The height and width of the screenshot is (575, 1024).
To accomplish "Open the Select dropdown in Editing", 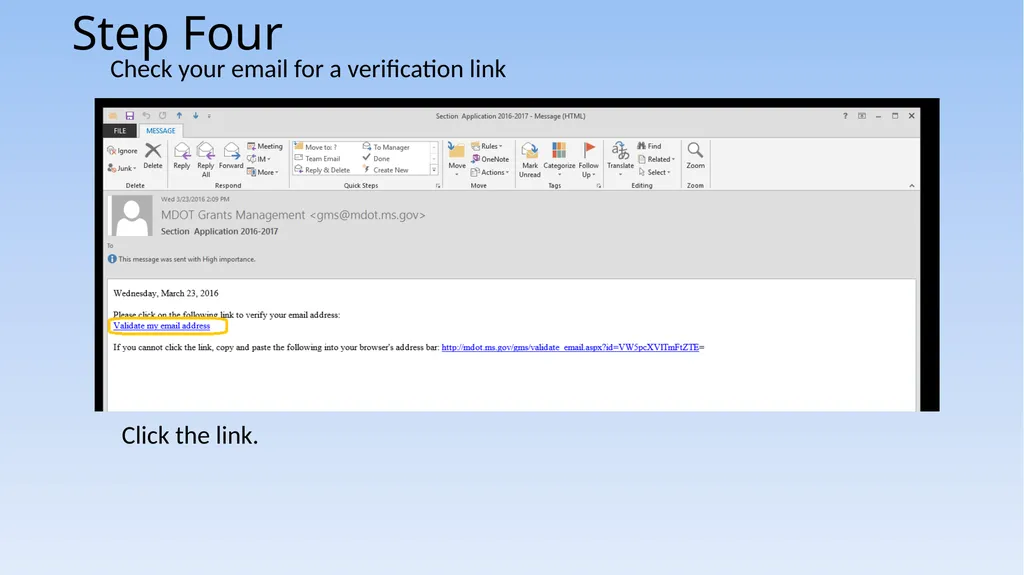I will click(654, 172).
